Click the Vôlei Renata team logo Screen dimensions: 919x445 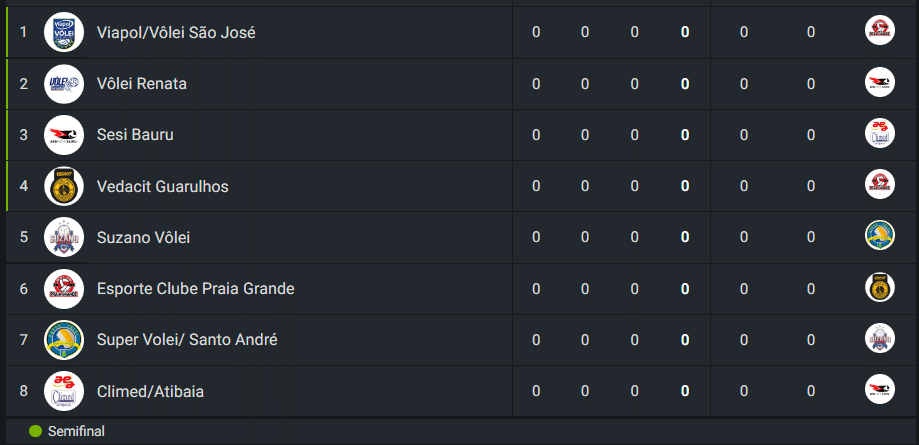click(64, 84)
